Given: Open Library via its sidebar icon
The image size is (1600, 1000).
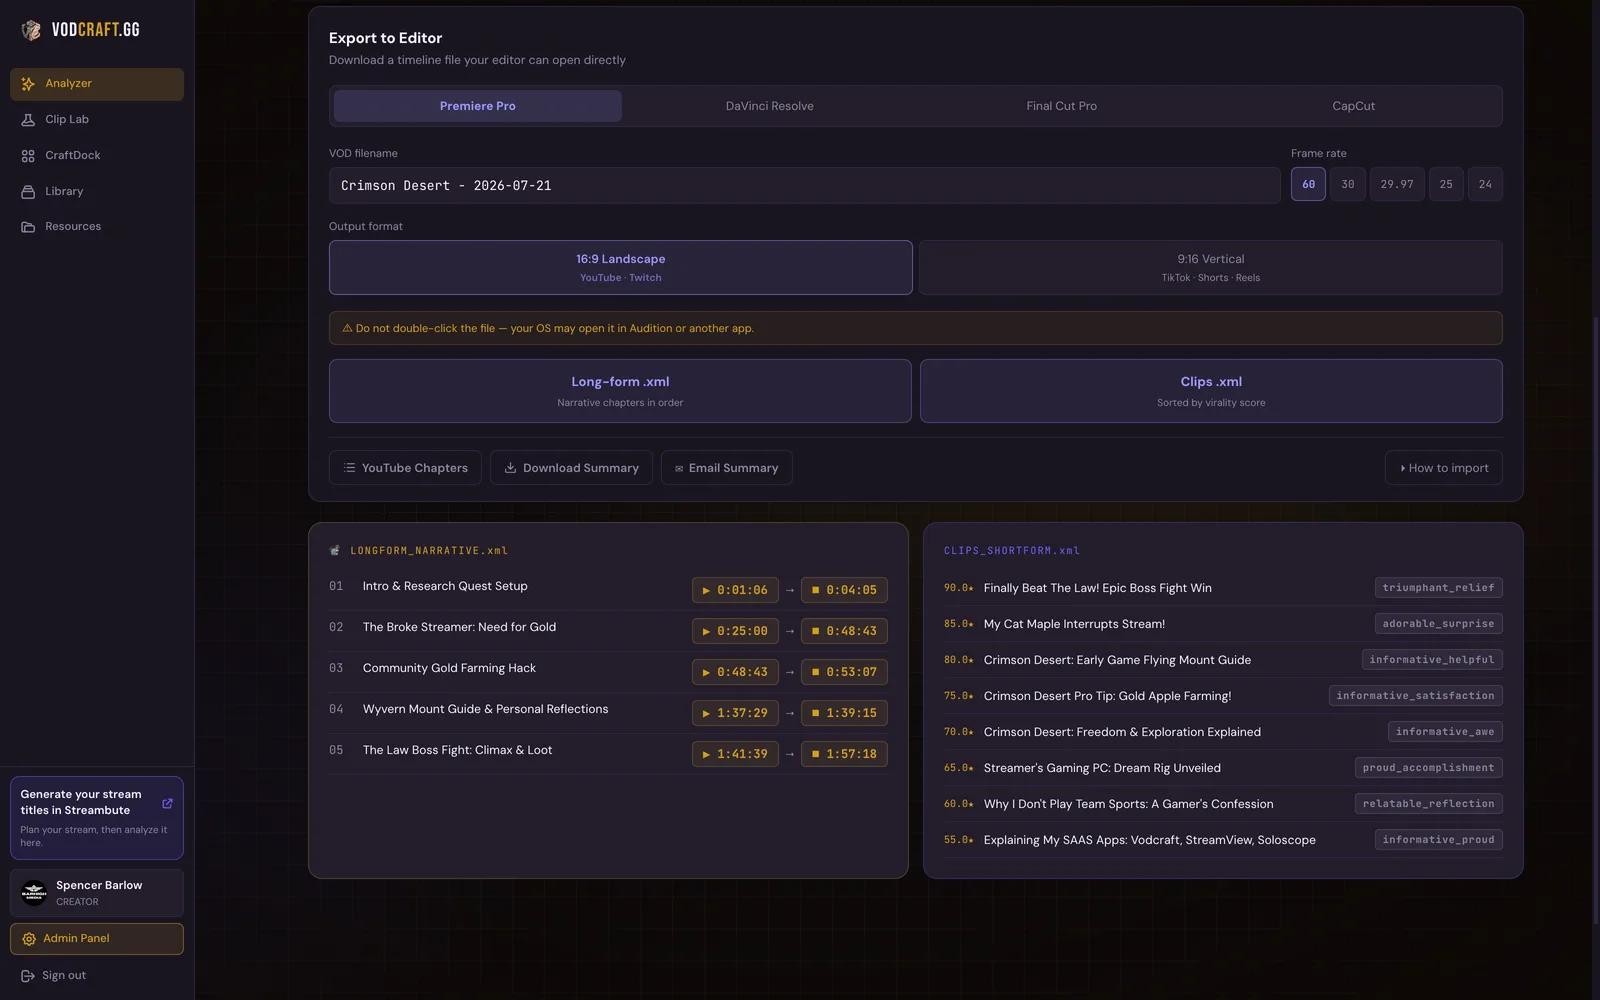Looking at the screenshot, I should [28, 192].
